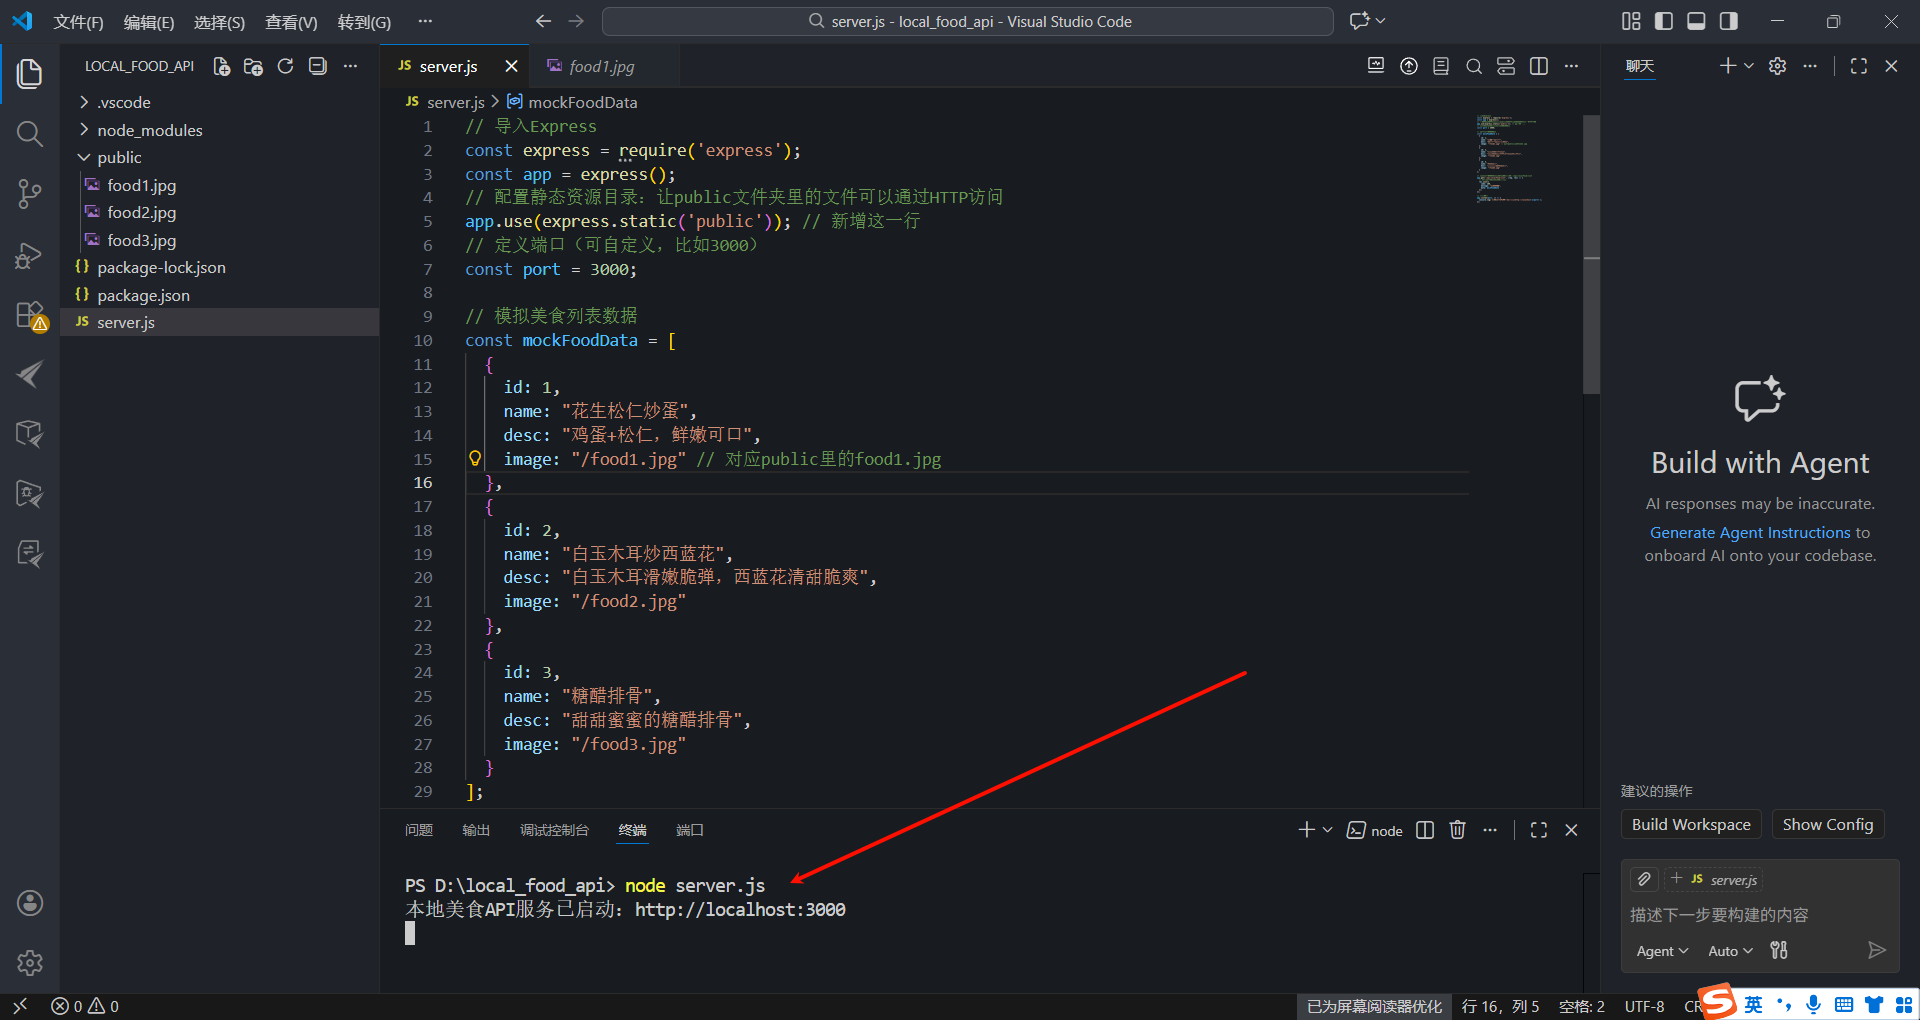Open Source Control view
Viewport: 1920px width, 1020px height.
click(x=30, y=194)
